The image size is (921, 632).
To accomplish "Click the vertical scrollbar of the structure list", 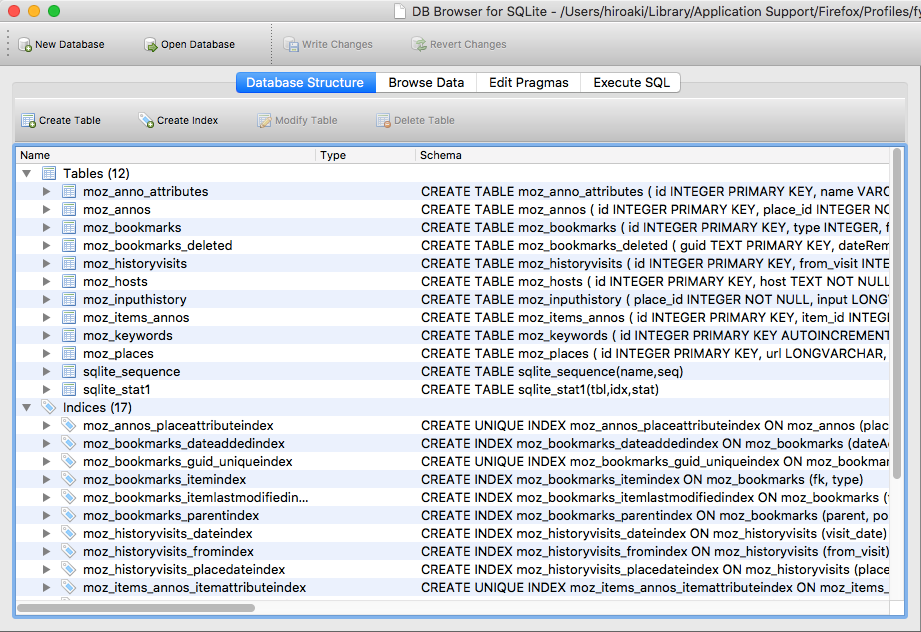I will point(897,313).
